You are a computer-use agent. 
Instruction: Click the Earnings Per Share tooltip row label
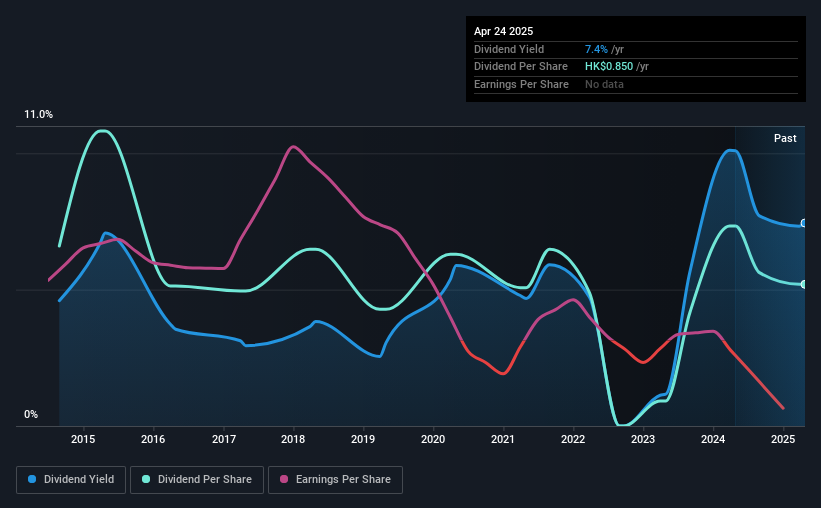(521, 84)
